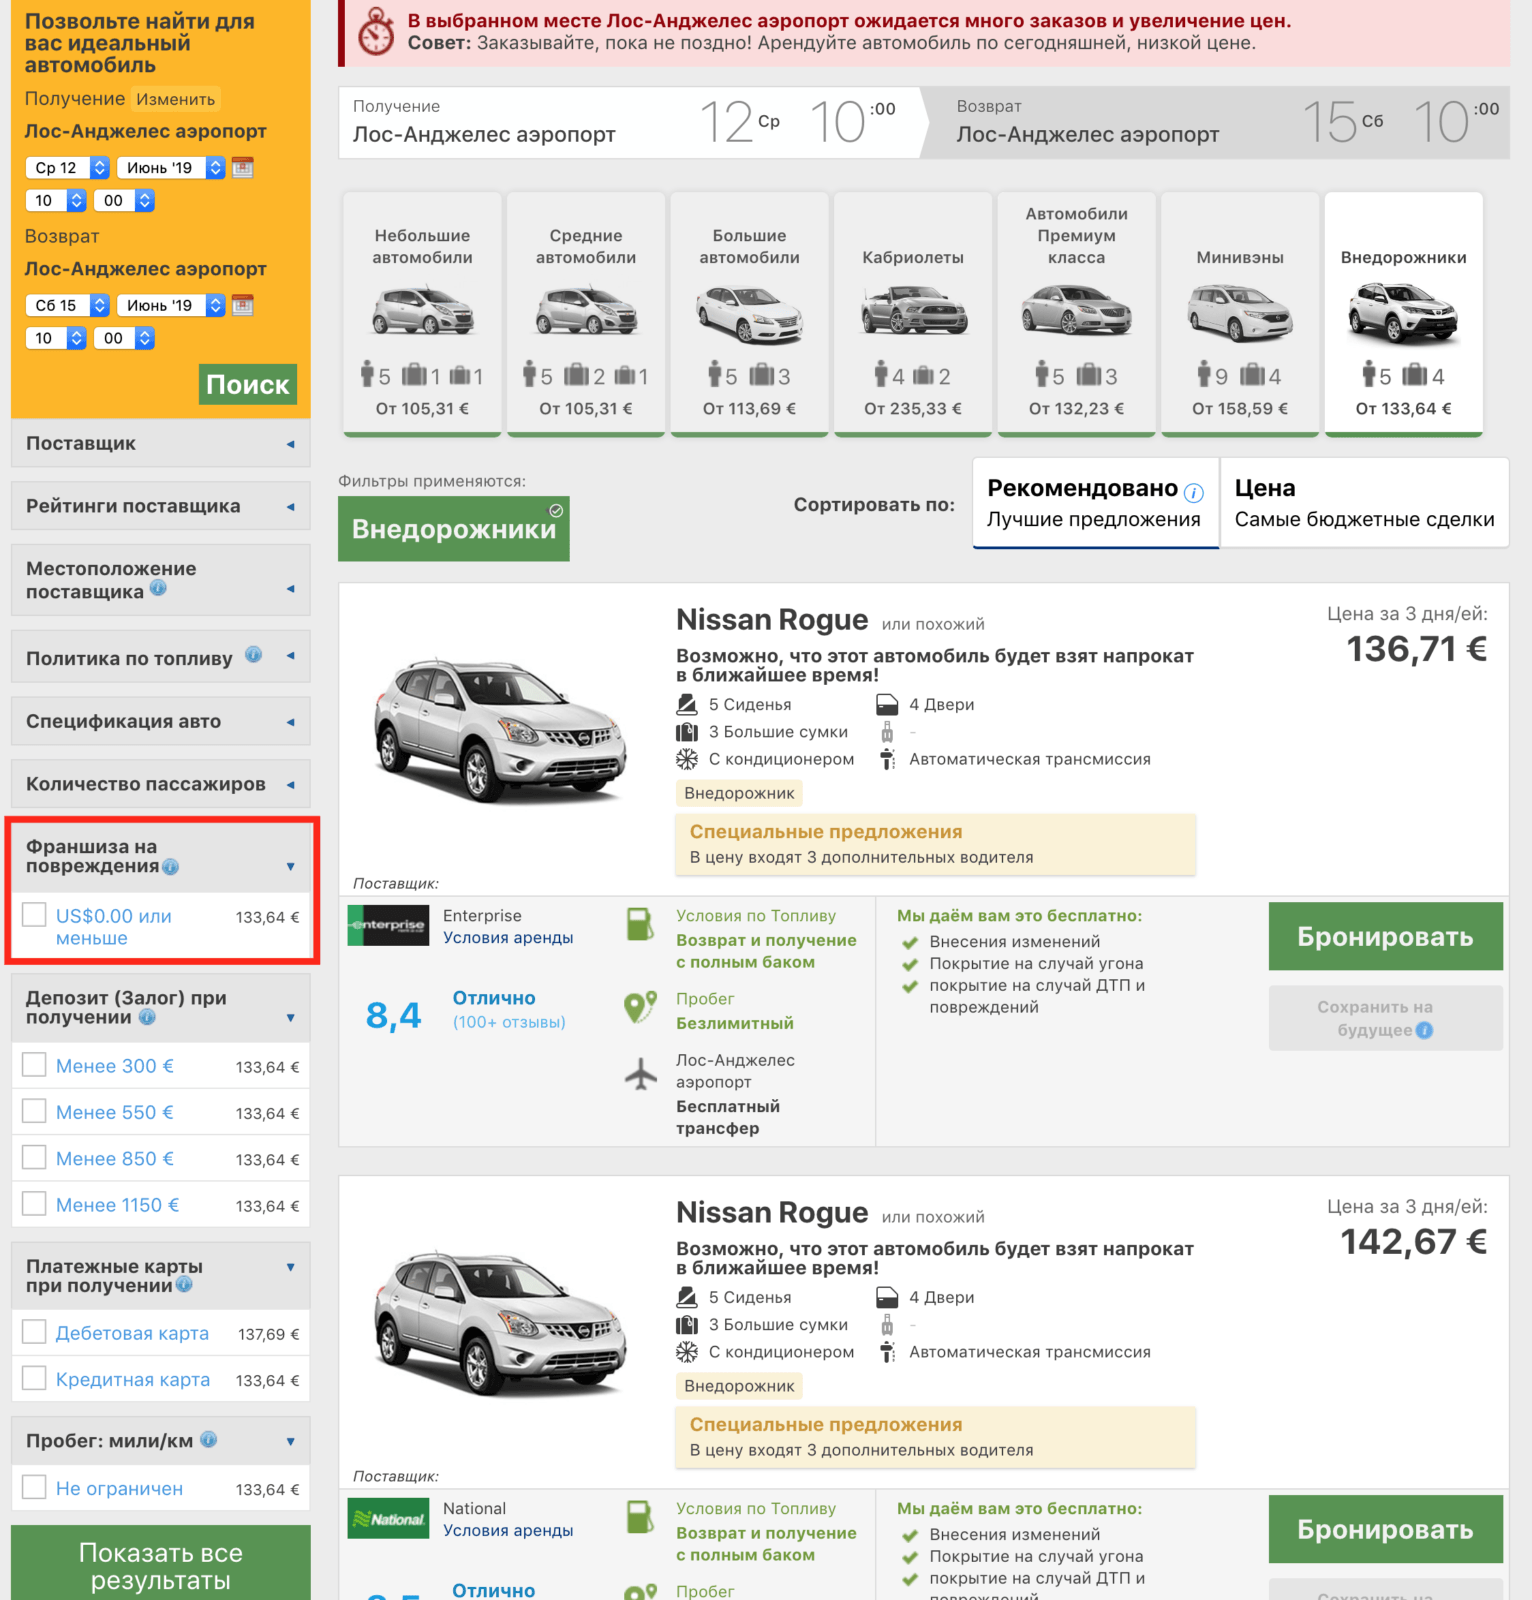Click info icon next to Рекомендовано
This screenshot has width=1532, height=1600.
pos(1194,492)
